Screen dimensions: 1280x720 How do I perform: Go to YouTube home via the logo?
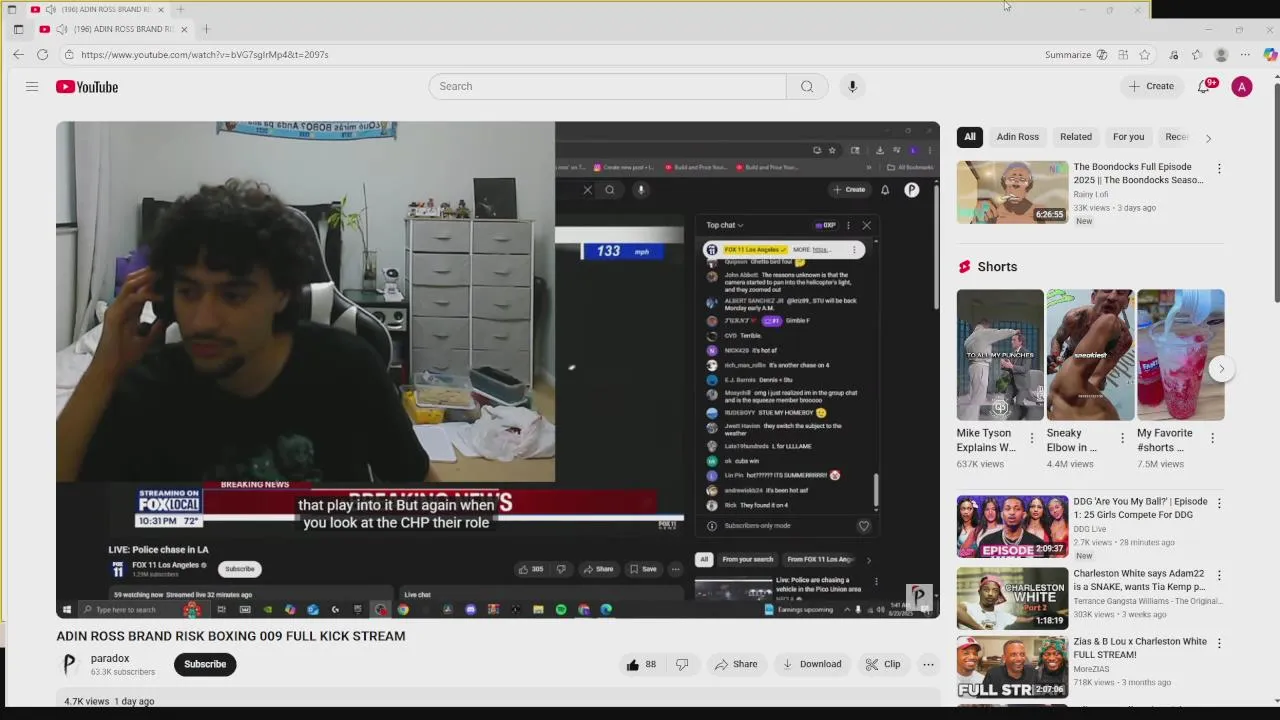87,87
